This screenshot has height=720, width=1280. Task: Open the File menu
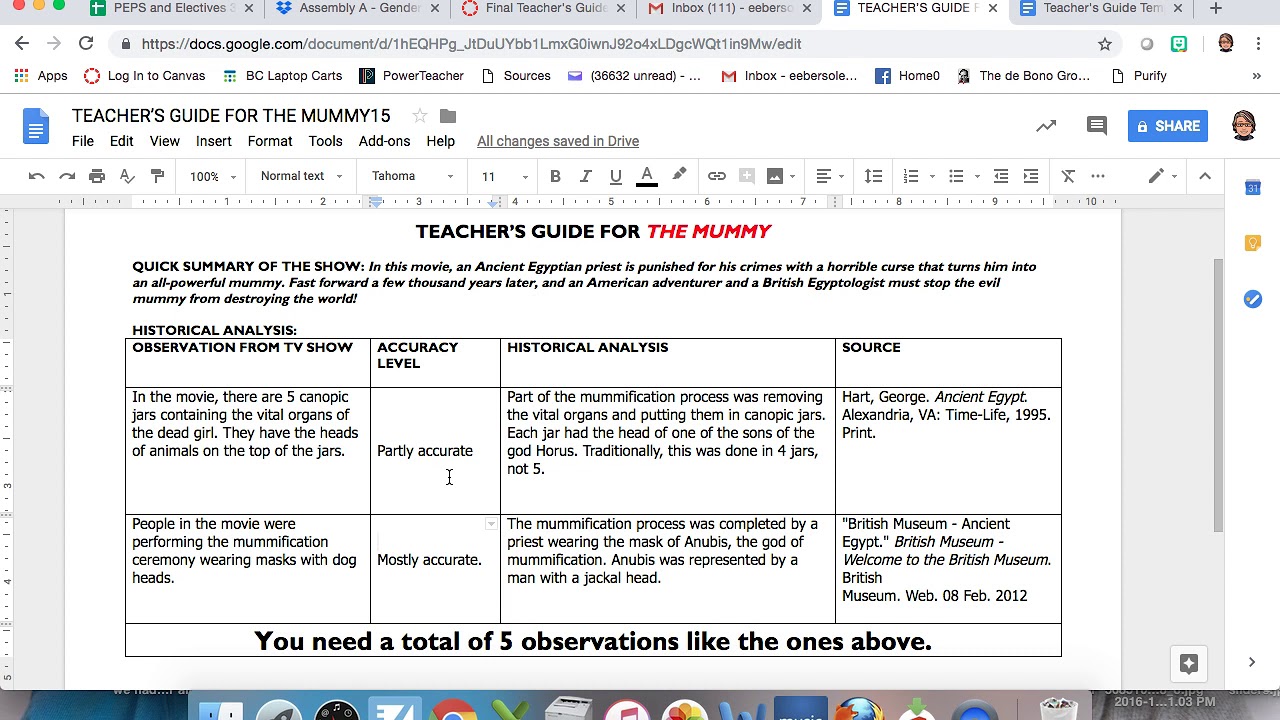click(x=83, y=141)
